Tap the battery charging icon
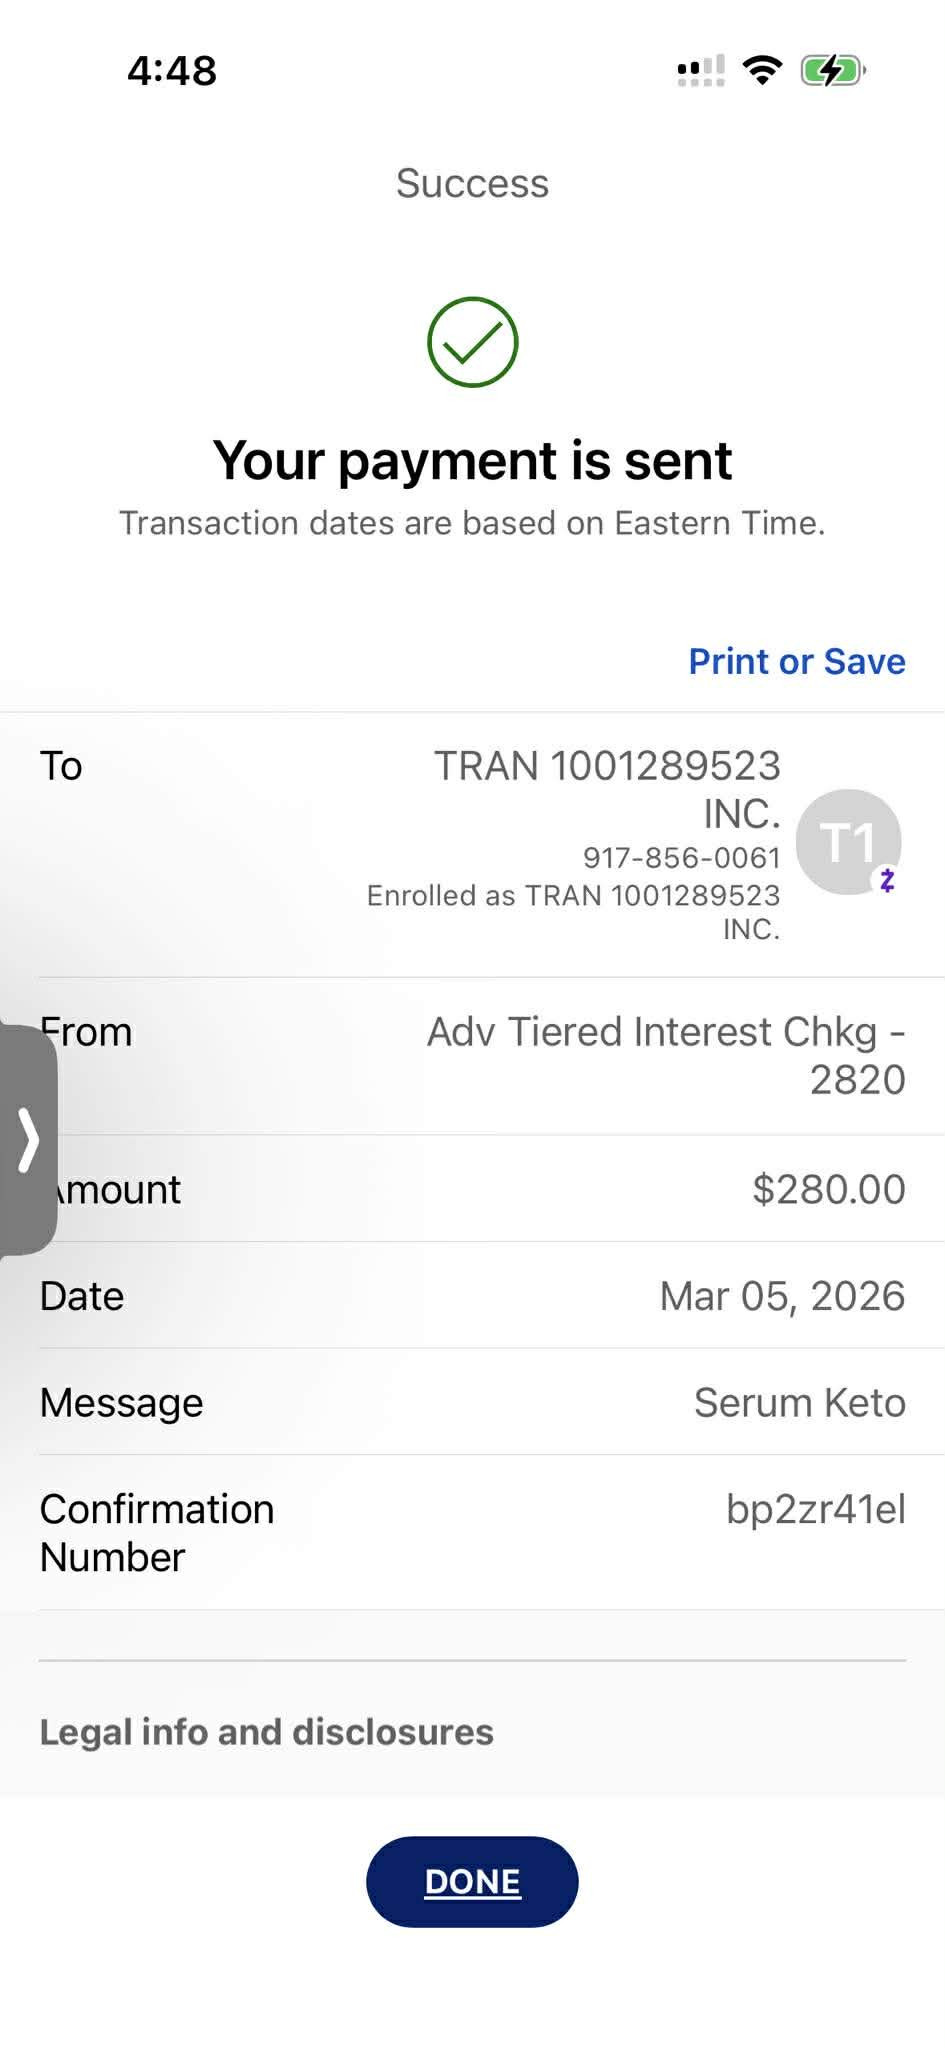Viewport: 945px width, 2048px height. coord(831,70)
